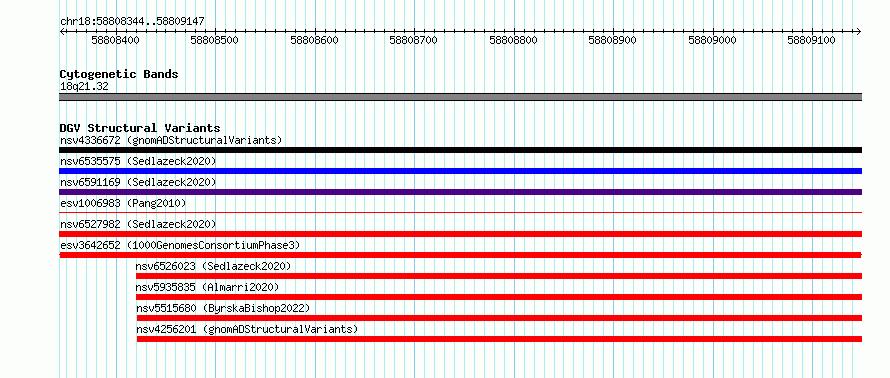Open the nsv6535575 Sedlazeck2020 label
Image resolution: width=890 pixels, height=378 pixels.
click(138, 161)
